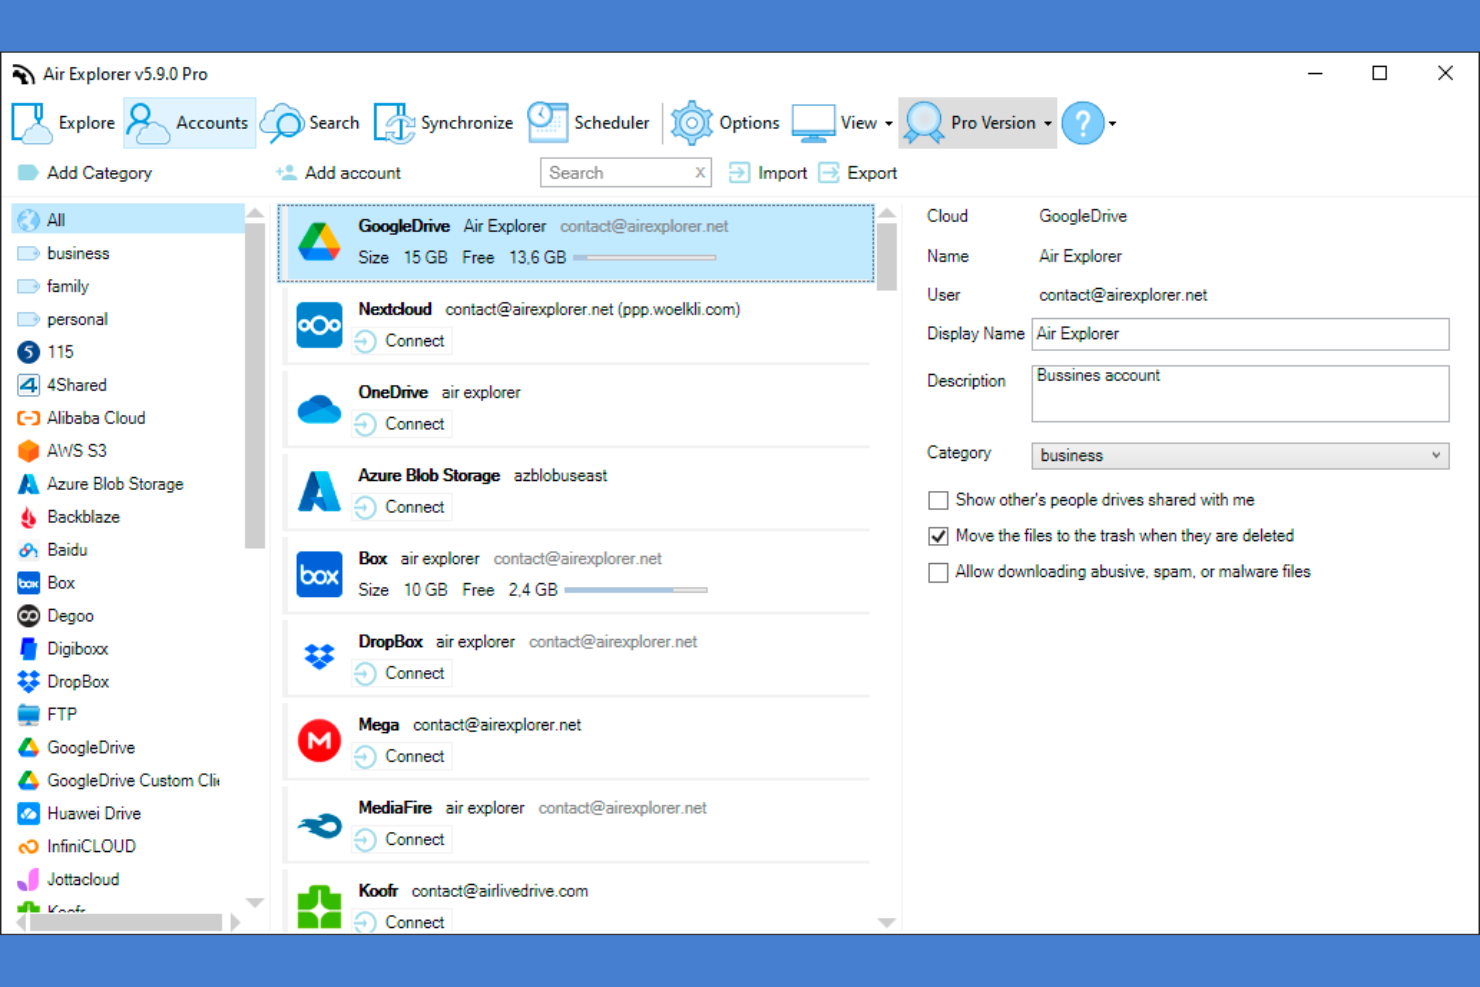The width and height of the screenshot is (1480, 987).
Task: Click the Azure Blob Storage sidebar icon
Action: coord(28,483)
